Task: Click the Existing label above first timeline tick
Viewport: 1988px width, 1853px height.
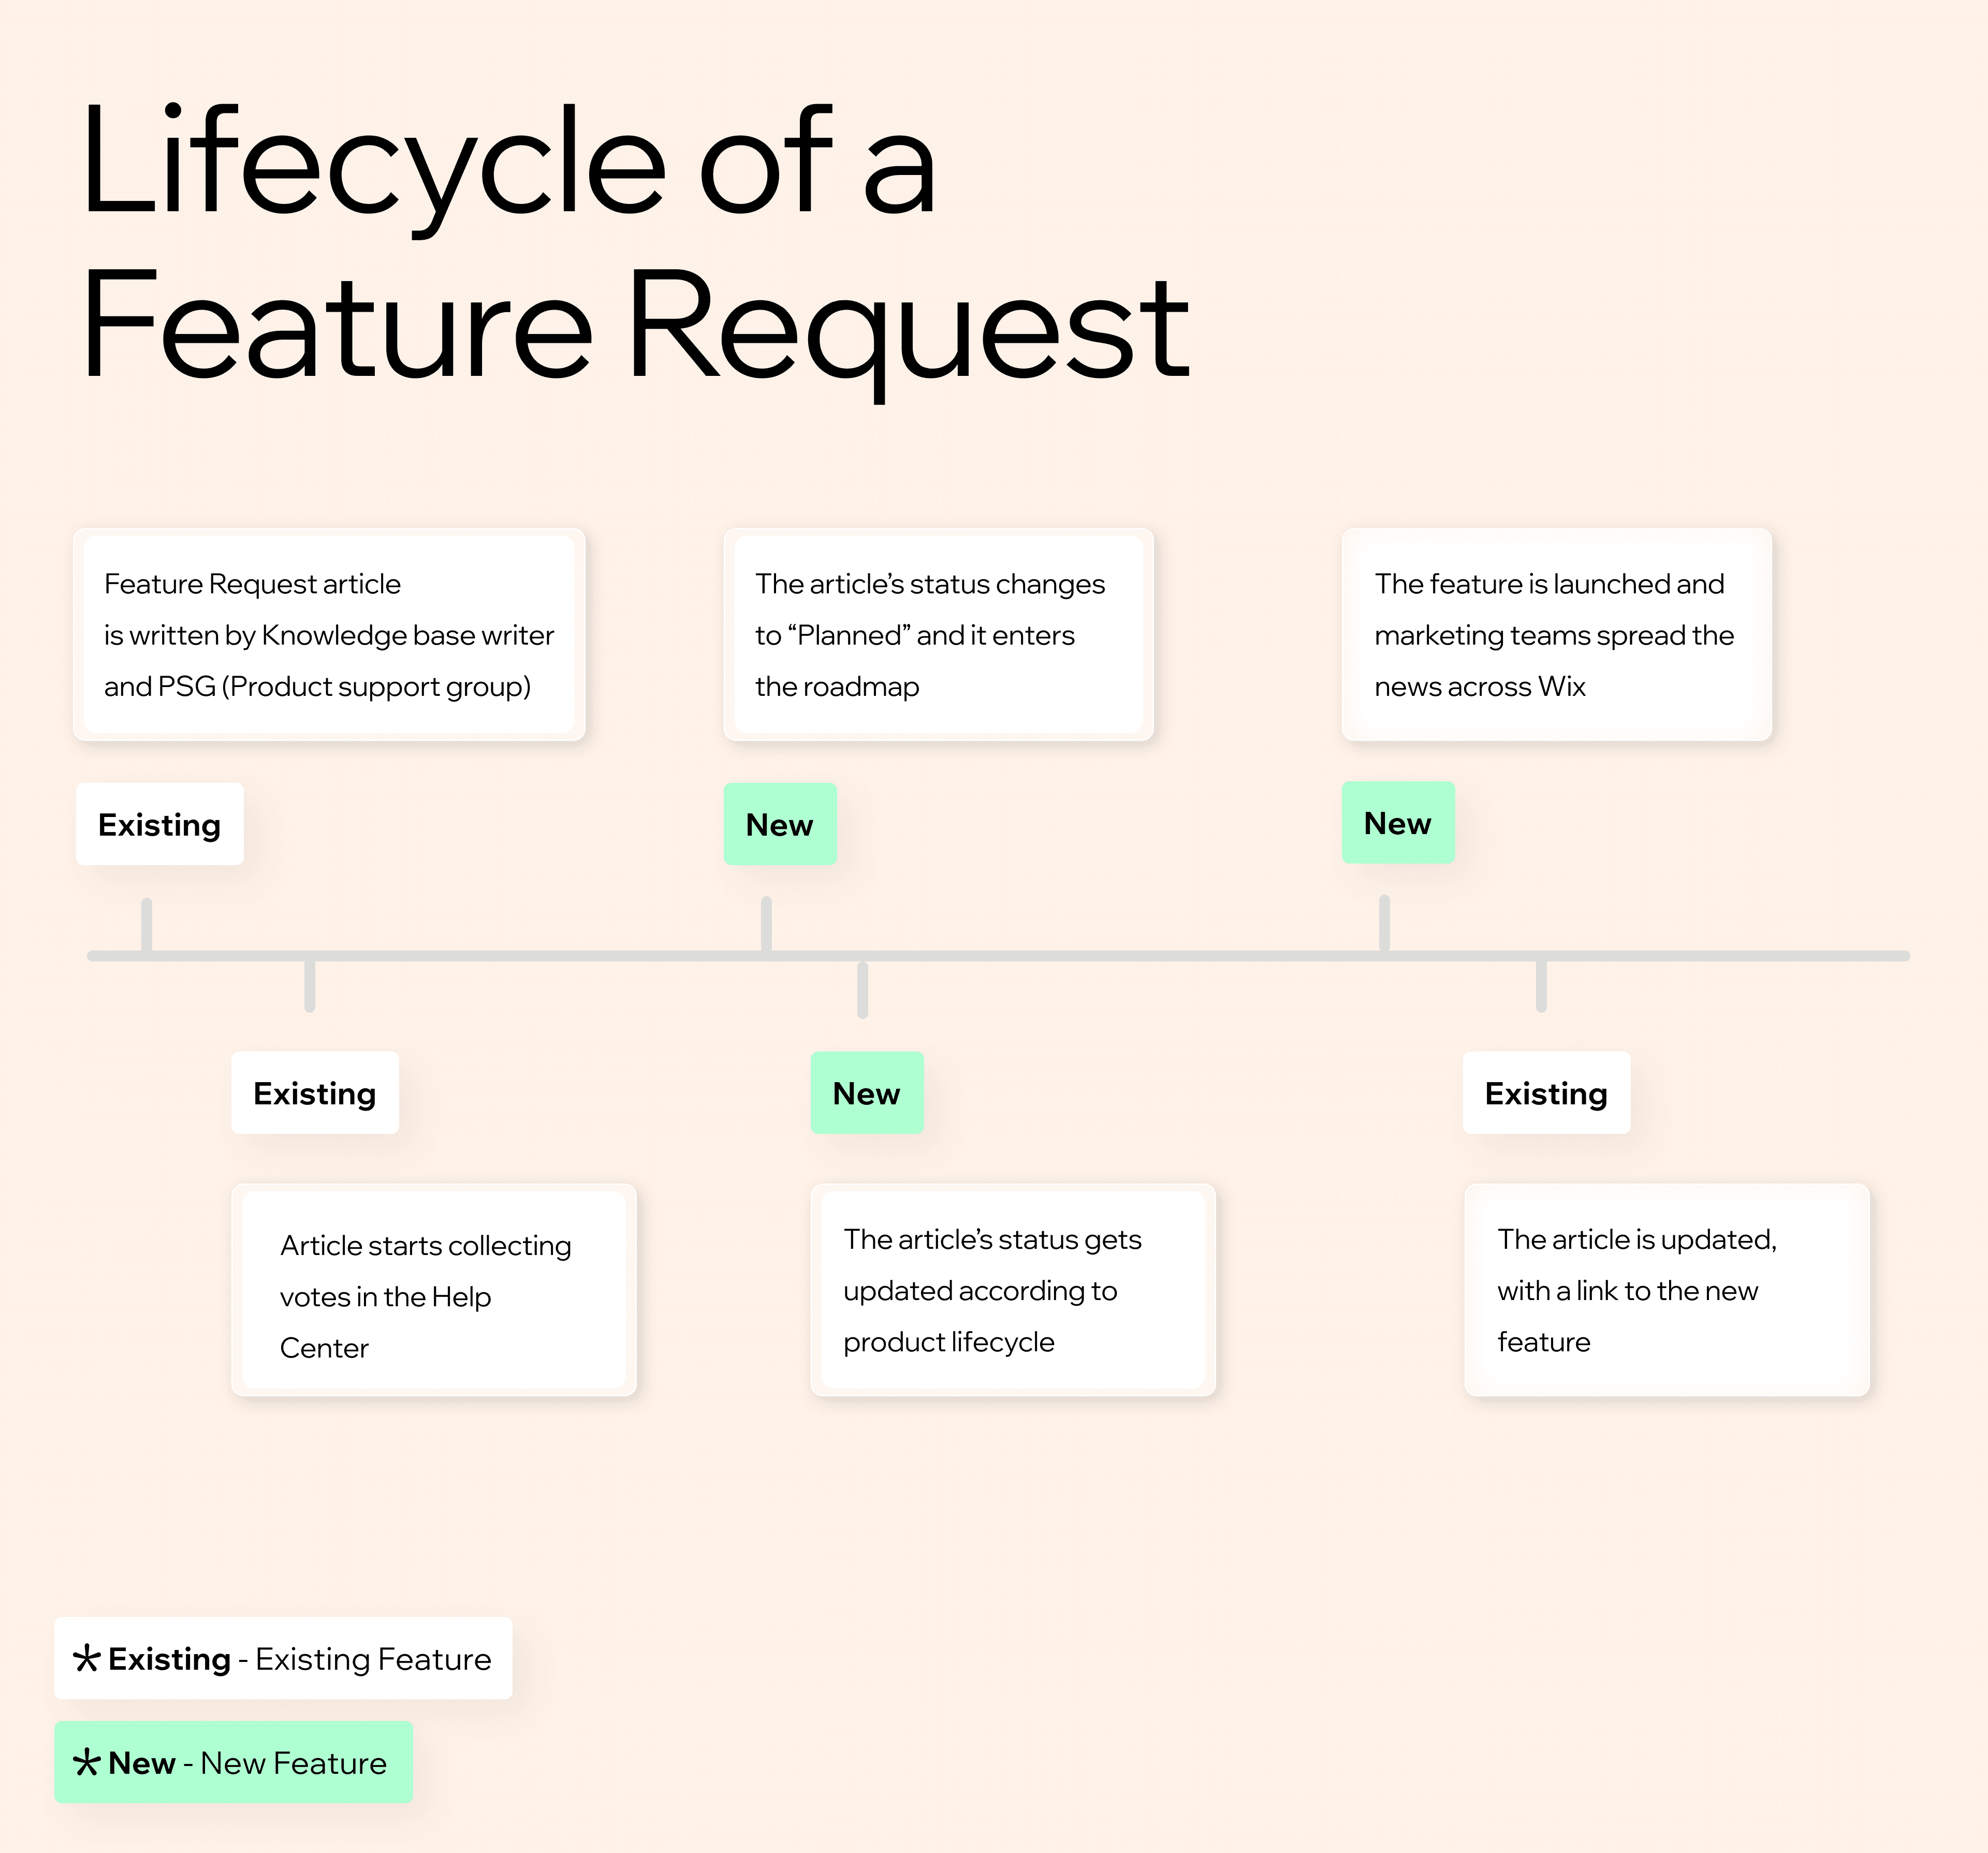Action: tap(159, 824)
